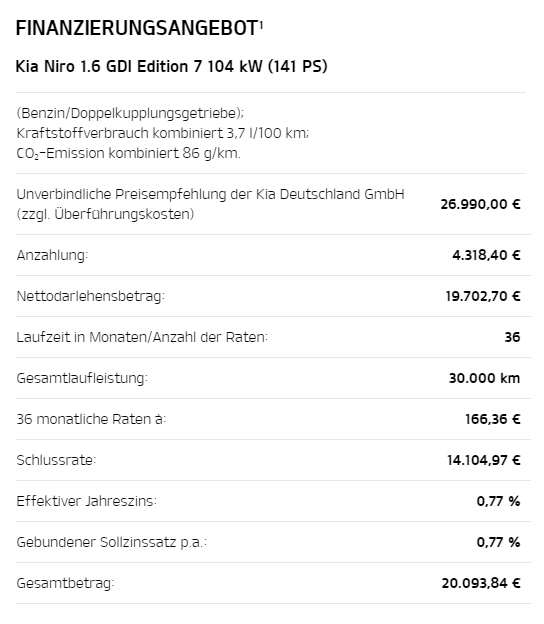Click the 36 monatliche Raten label
This screenshot has width=544, height=624.
(91, 419)
